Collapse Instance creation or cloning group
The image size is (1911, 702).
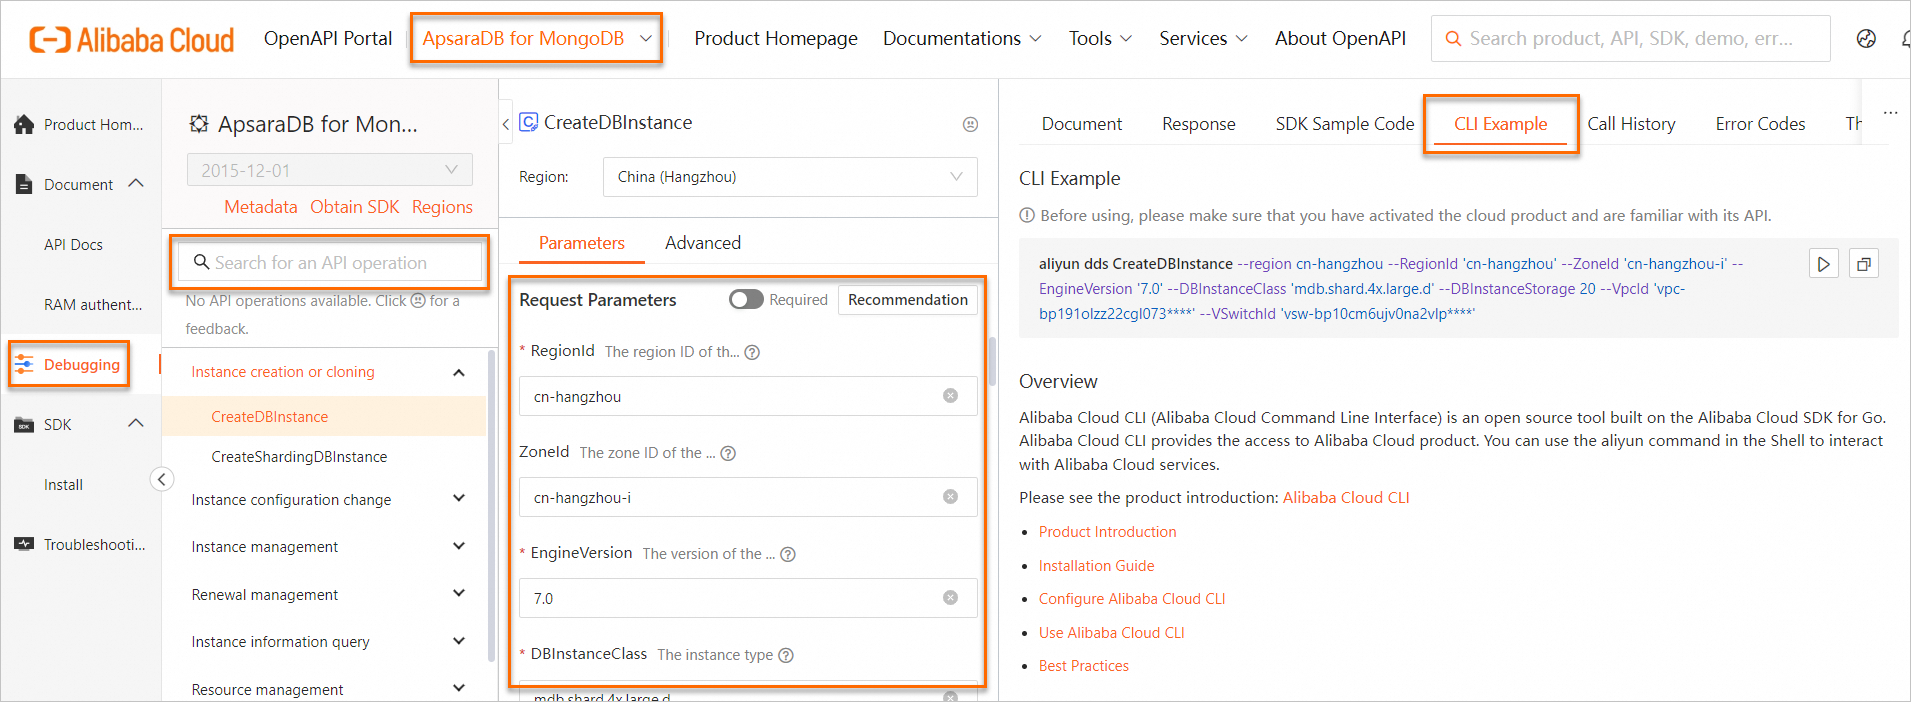click(x=459, y=372)
